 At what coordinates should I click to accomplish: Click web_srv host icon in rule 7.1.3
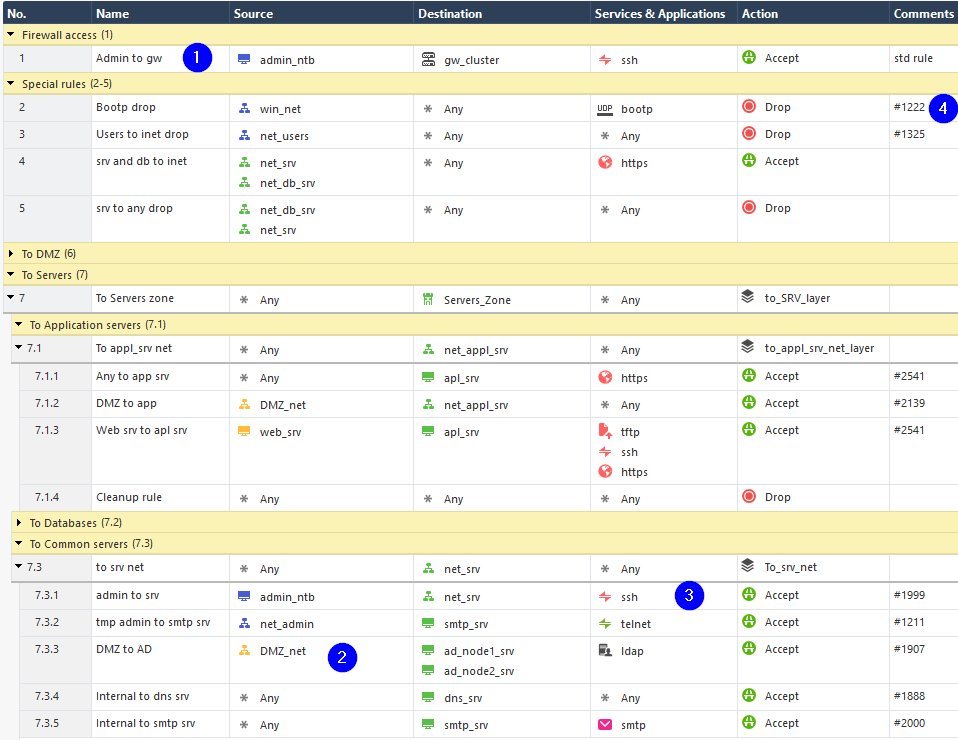pyautogui.click(x=244, y=431)
